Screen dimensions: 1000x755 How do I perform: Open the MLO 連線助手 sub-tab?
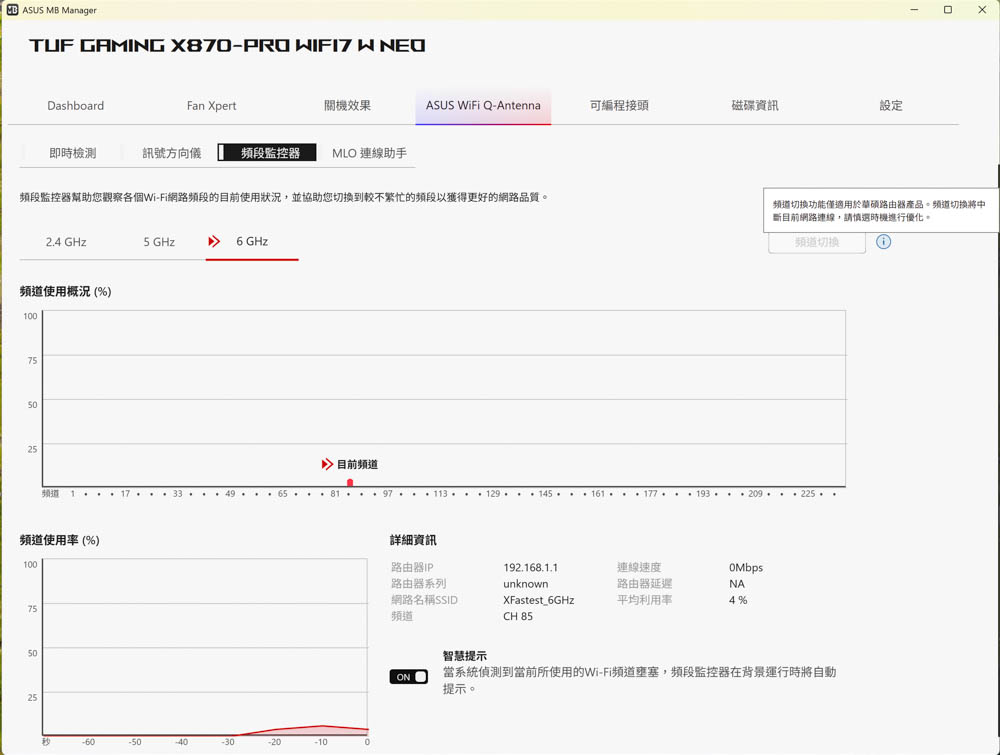pyautogui.click(x=369, y=153)
